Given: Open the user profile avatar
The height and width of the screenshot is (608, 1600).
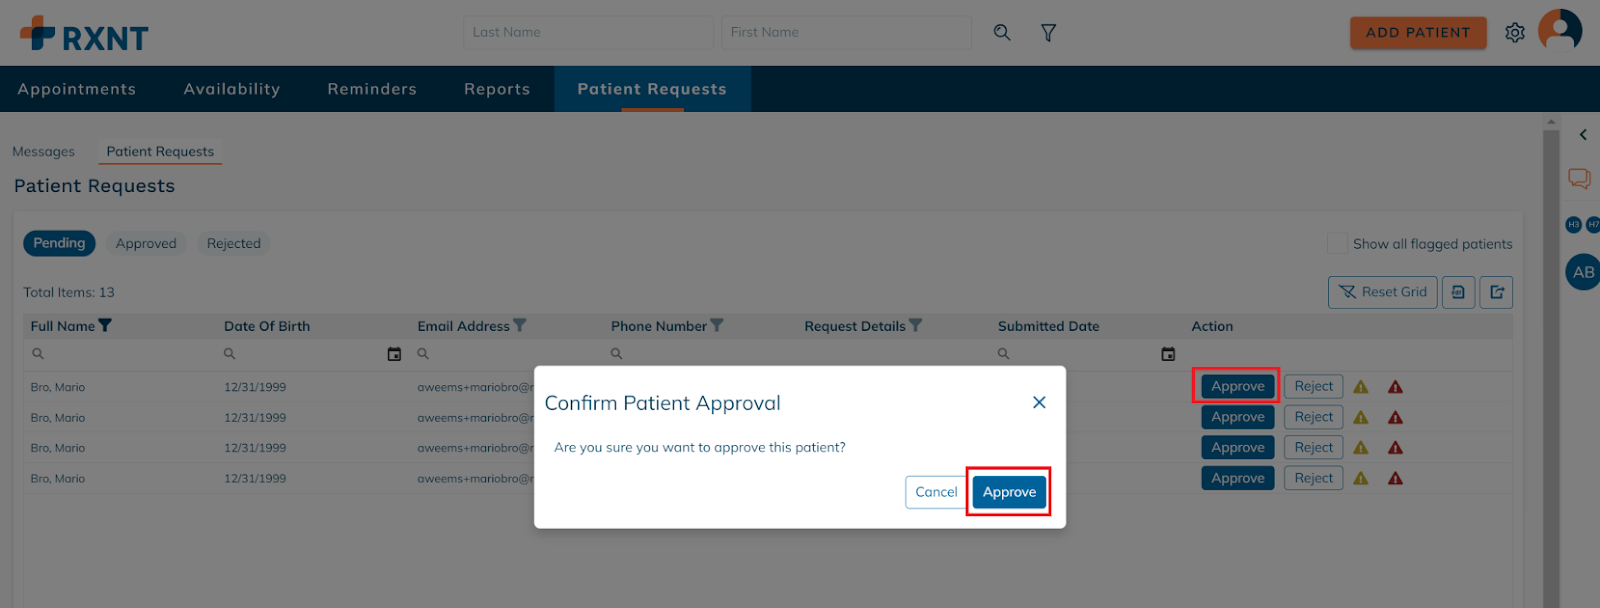Looking at the screenshot, I should pyautogui.click(x=1560, y=31).
